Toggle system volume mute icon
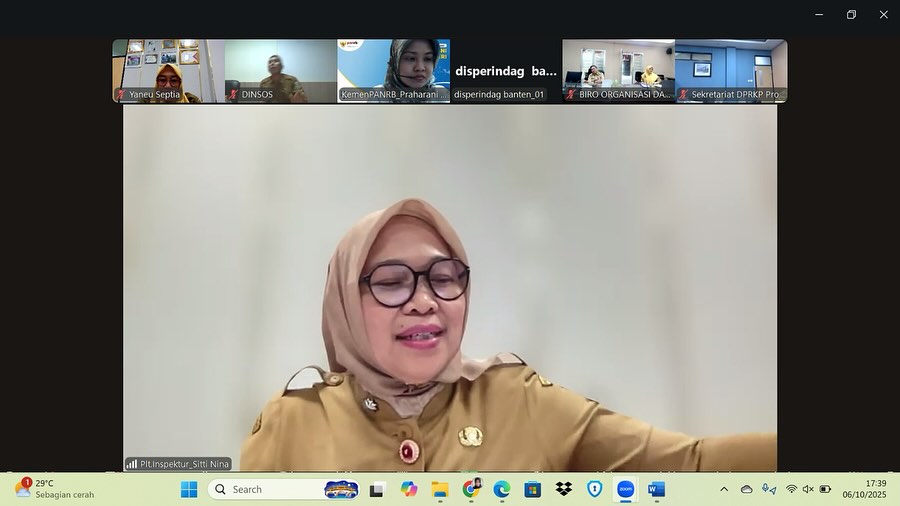The width and height of the screenshot is (900, 506). [x=808, y=489]
